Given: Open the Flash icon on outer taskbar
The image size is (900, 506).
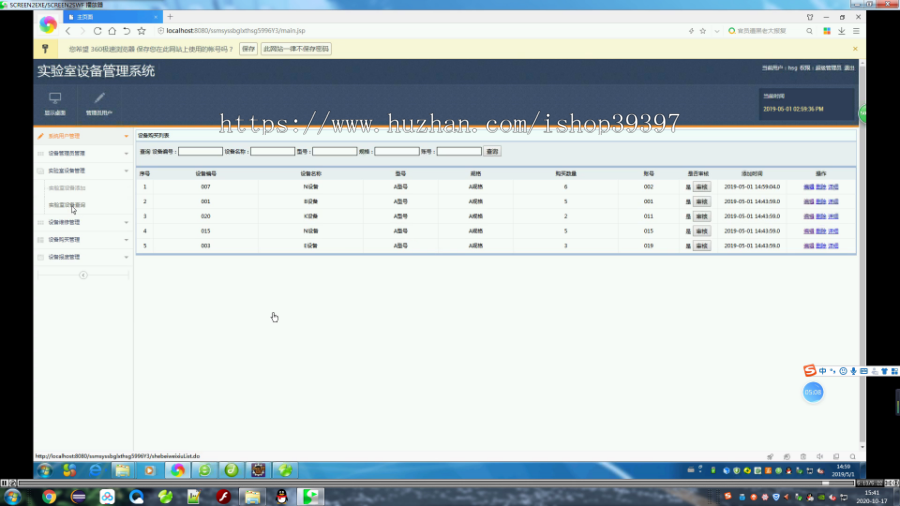Looking at the screenshot, I should click(x=223, y=497).
